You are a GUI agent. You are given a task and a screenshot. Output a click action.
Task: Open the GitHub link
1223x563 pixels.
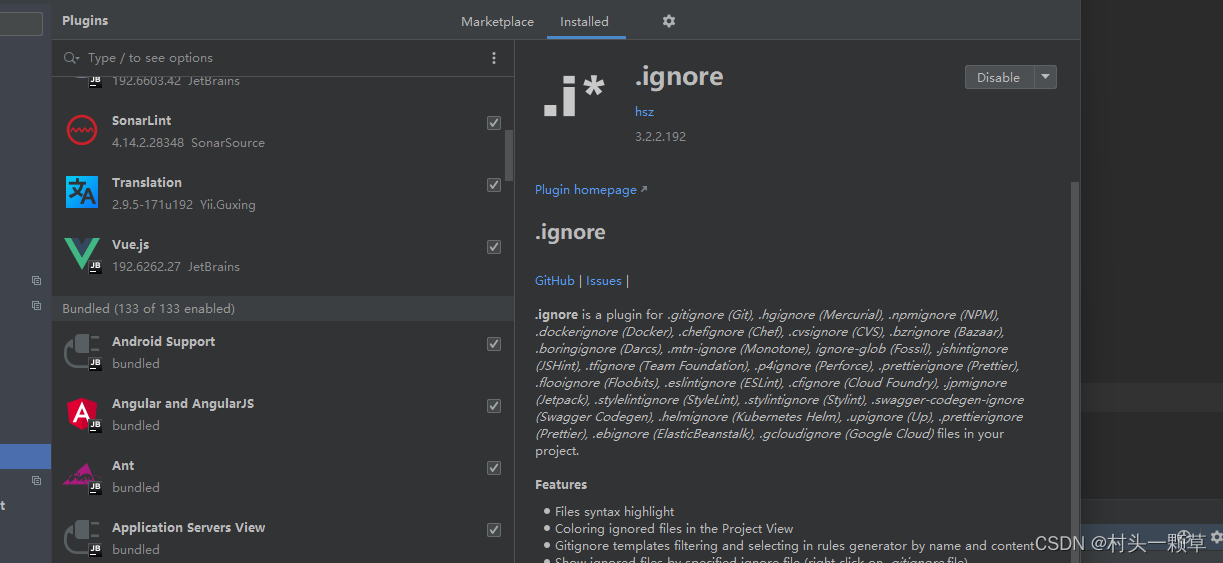[555, 281]
